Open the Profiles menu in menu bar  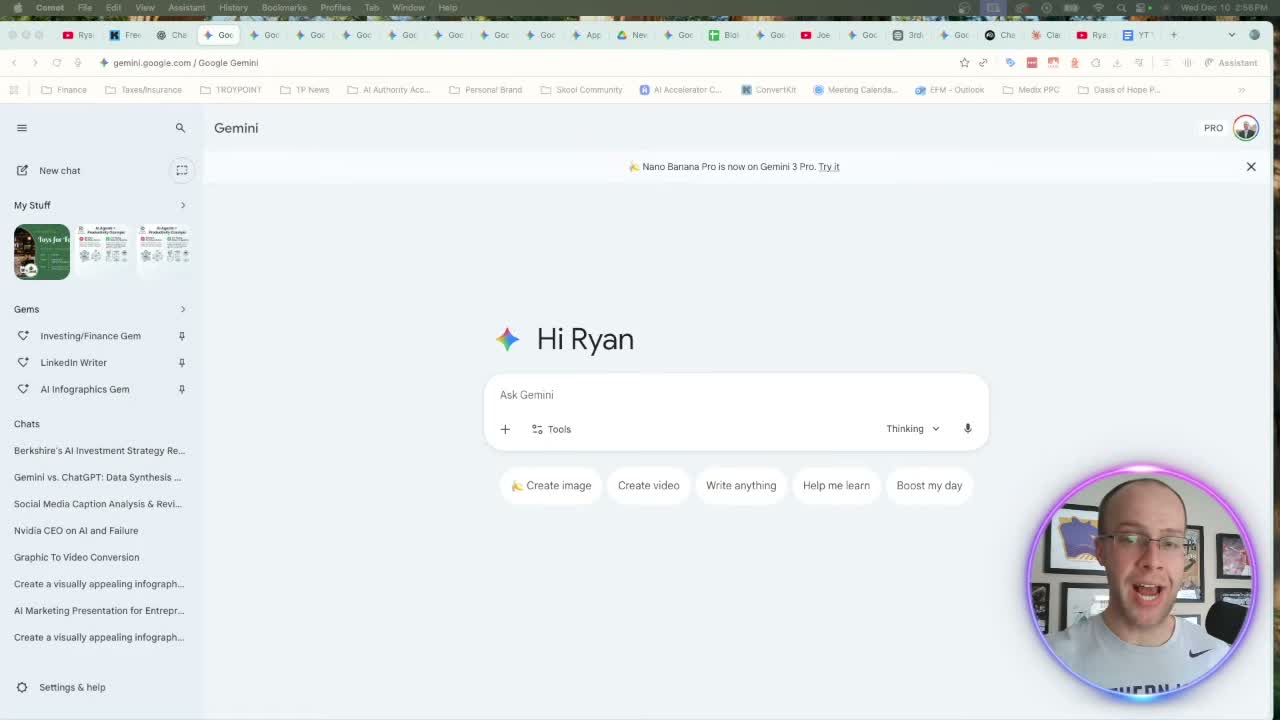pyautogui.click(x=335, y=8)
